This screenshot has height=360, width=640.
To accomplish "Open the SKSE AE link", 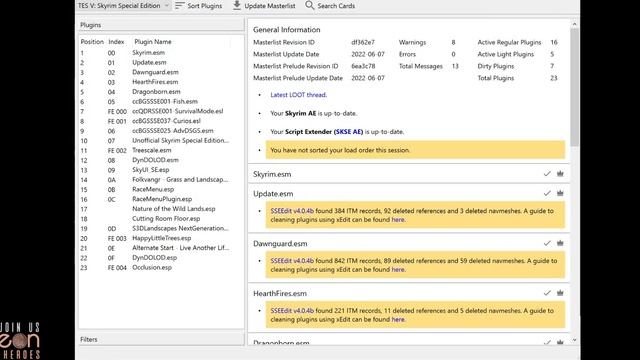I will pos(348,132).
